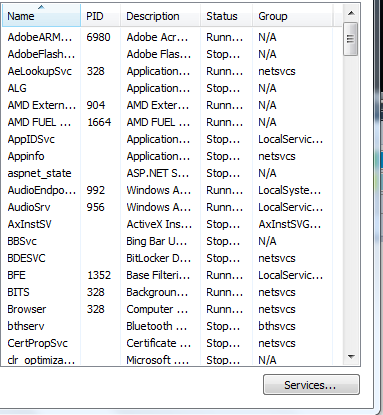Select the BBSvc service

point(22,241)
